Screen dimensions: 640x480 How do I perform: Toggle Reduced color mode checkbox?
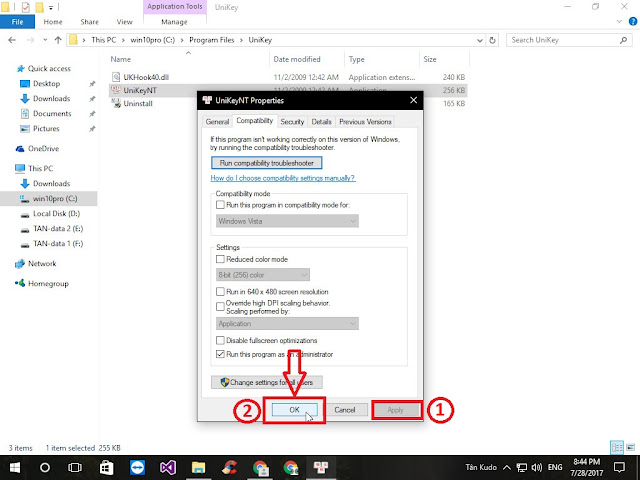click(x=220, y=259)
